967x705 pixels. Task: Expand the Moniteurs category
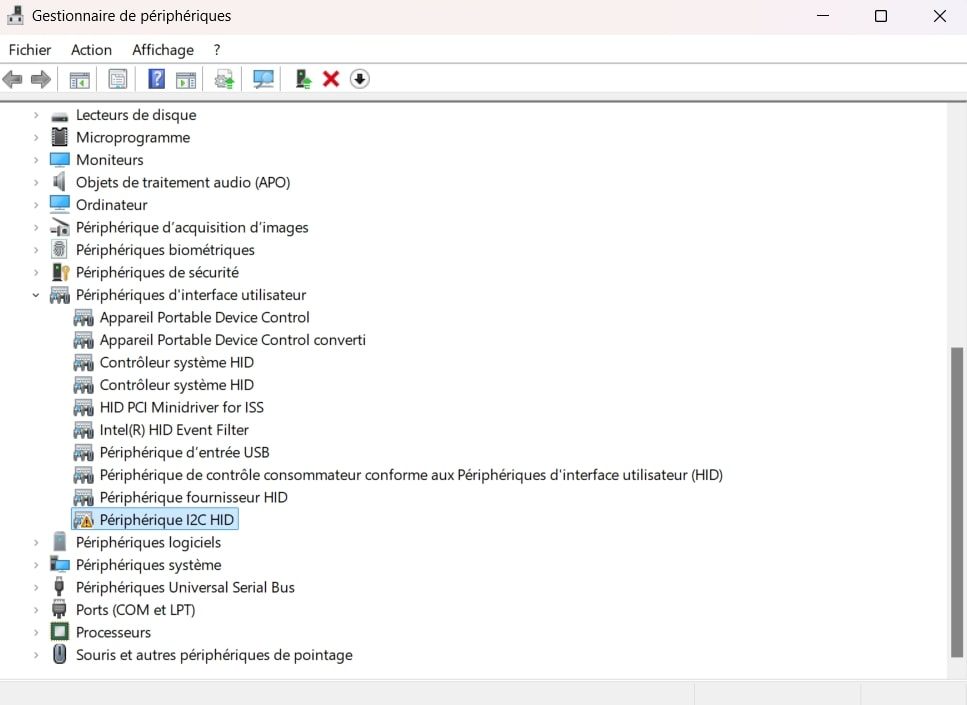36,159
